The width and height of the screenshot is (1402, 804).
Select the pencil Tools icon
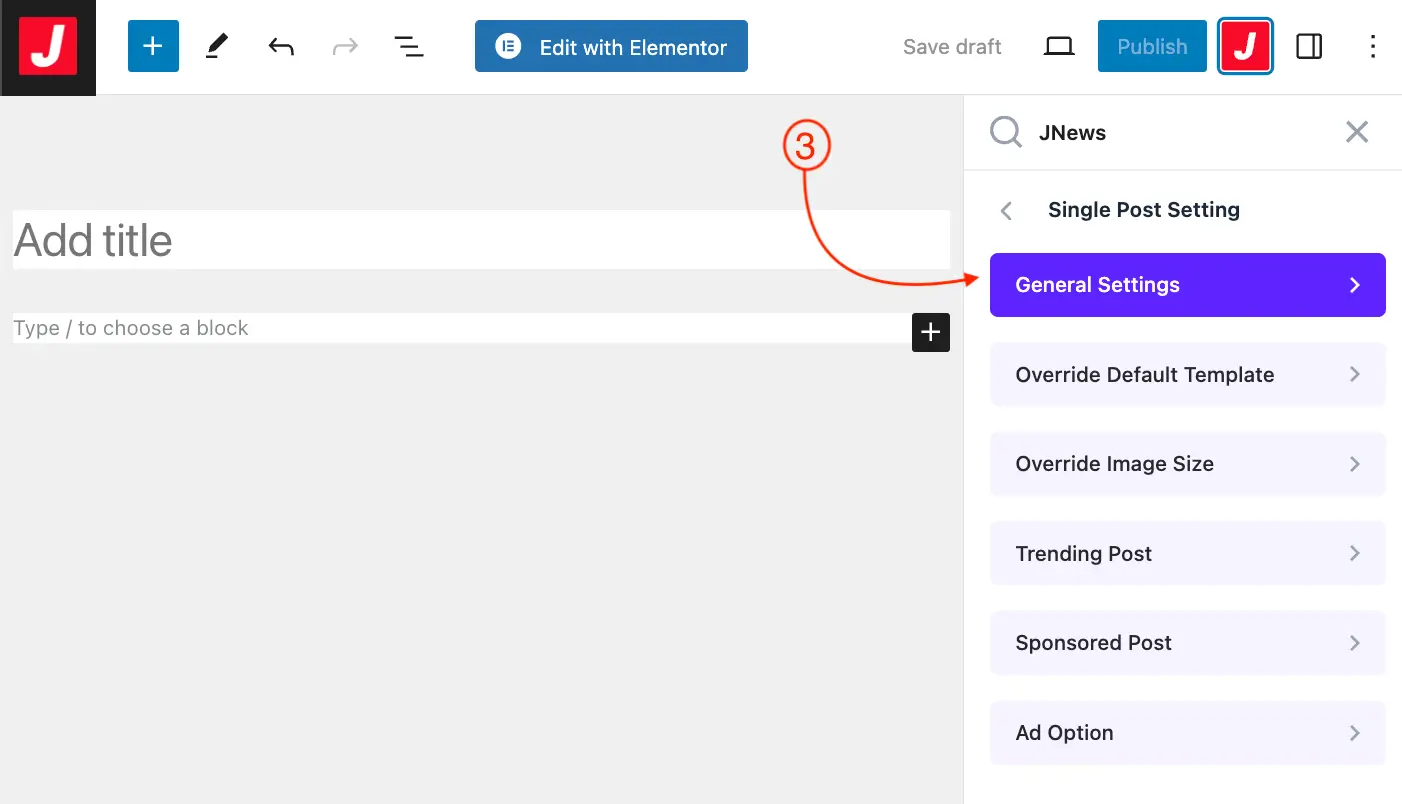click(217, 47)
